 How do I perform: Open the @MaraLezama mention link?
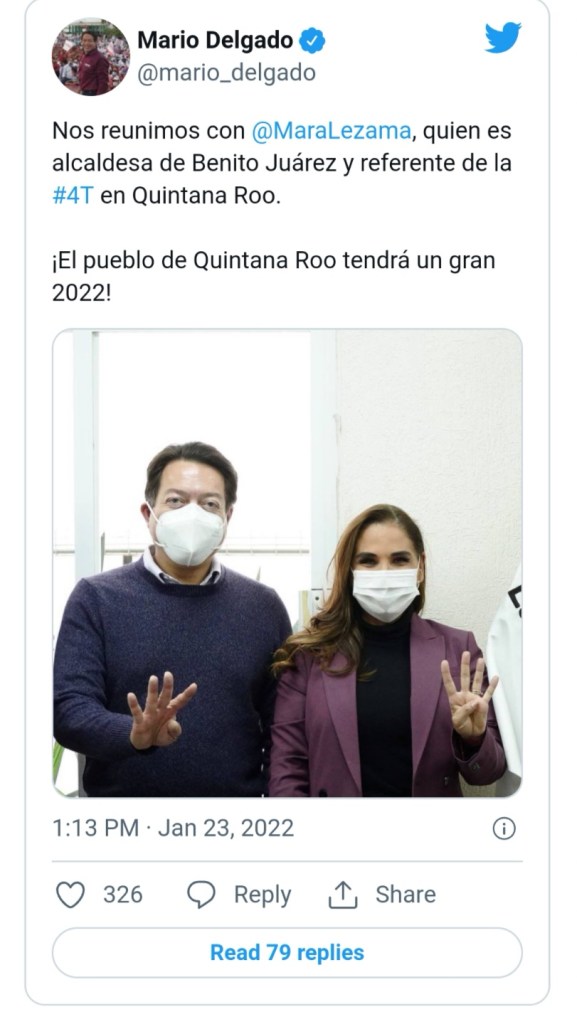coord(331,131)
